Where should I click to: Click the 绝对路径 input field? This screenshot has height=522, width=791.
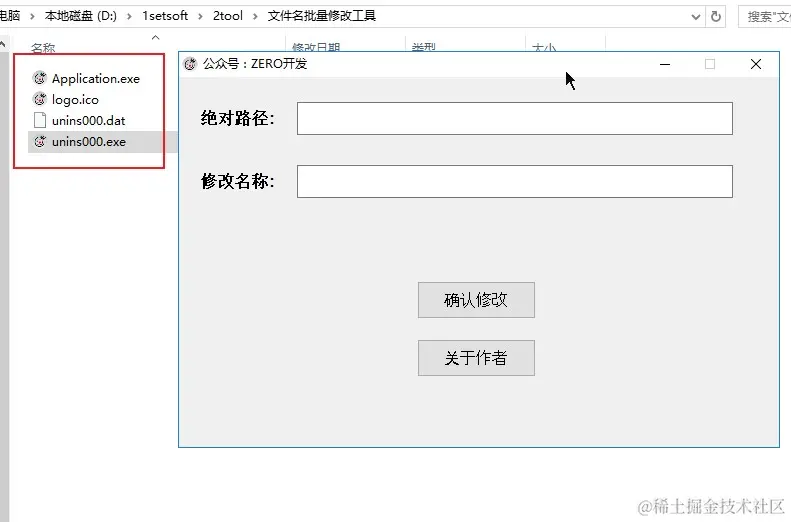click(x=515, y=119)
